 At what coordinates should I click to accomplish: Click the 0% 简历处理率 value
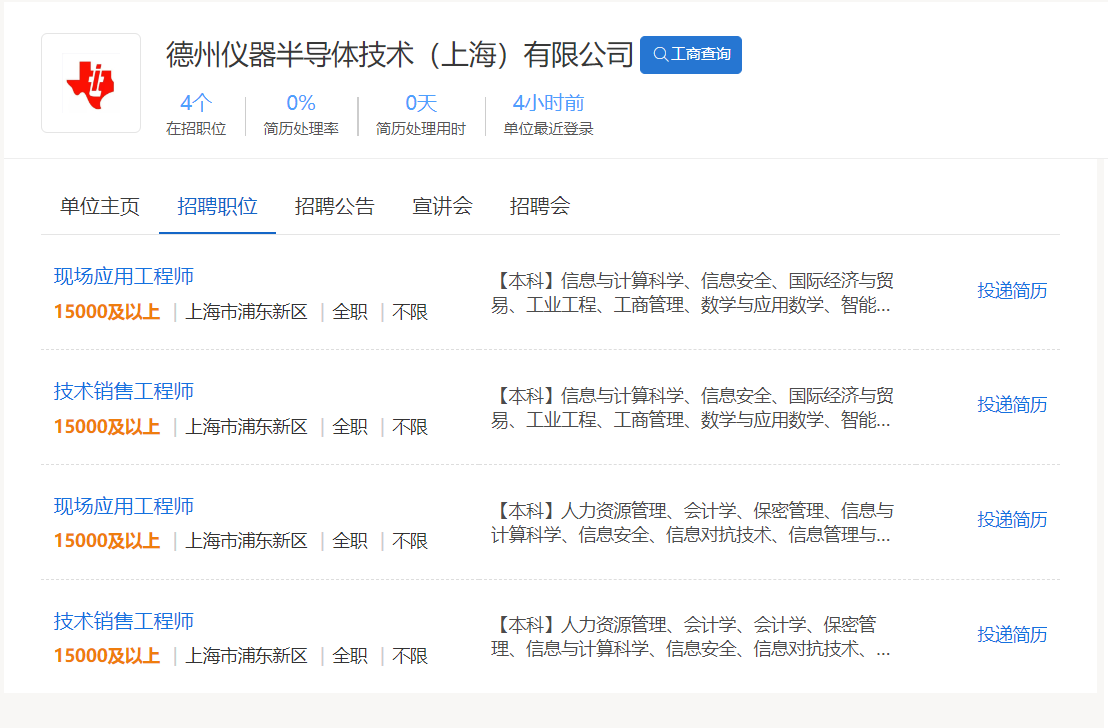point(301,103)
